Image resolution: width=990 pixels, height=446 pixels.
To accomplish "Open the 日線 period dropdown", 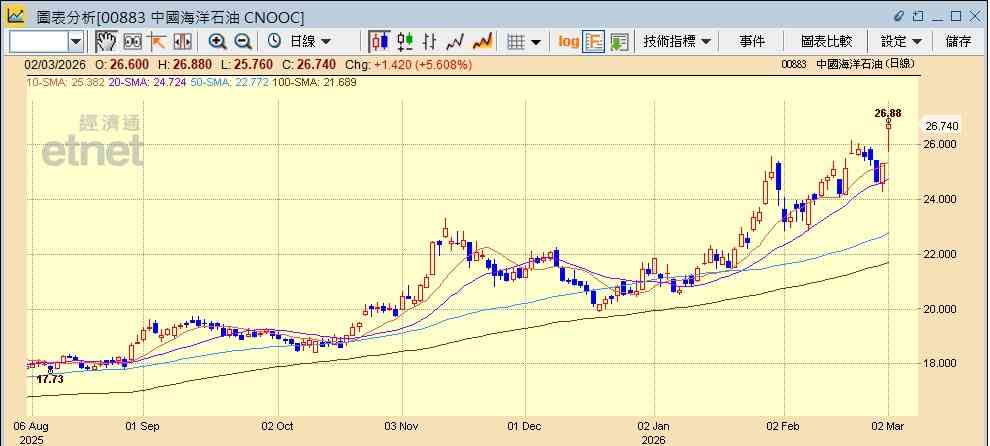I will click(309, 42).
